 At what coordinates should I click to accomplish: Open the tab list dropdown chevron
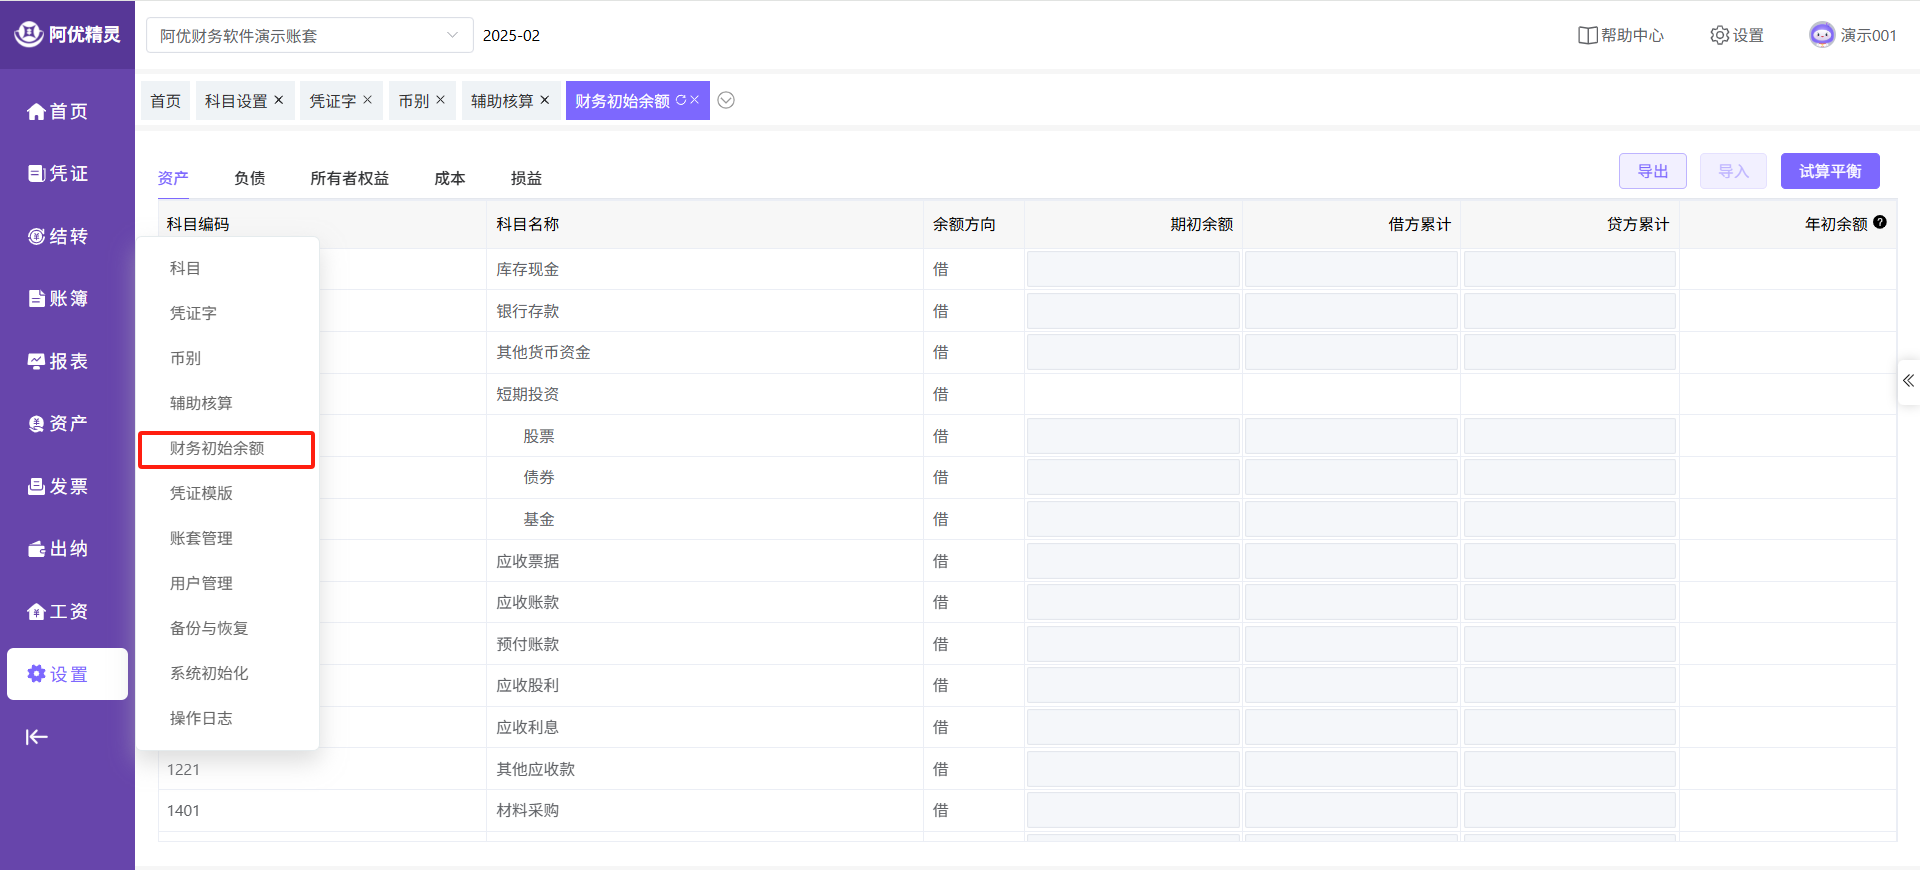pyautogui.click(x=727, y=100)
